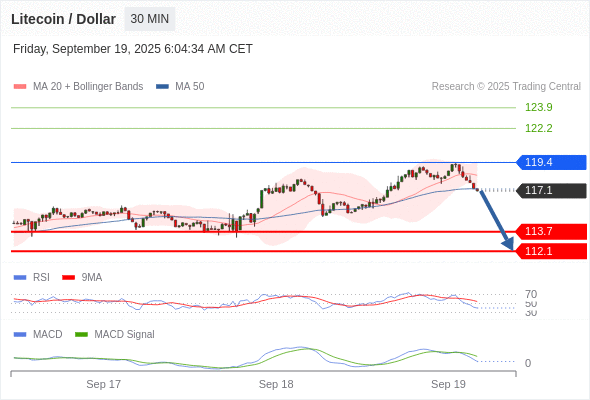
Task: Click the Sep 18 date axis label
Action: (x=276, y=384)
